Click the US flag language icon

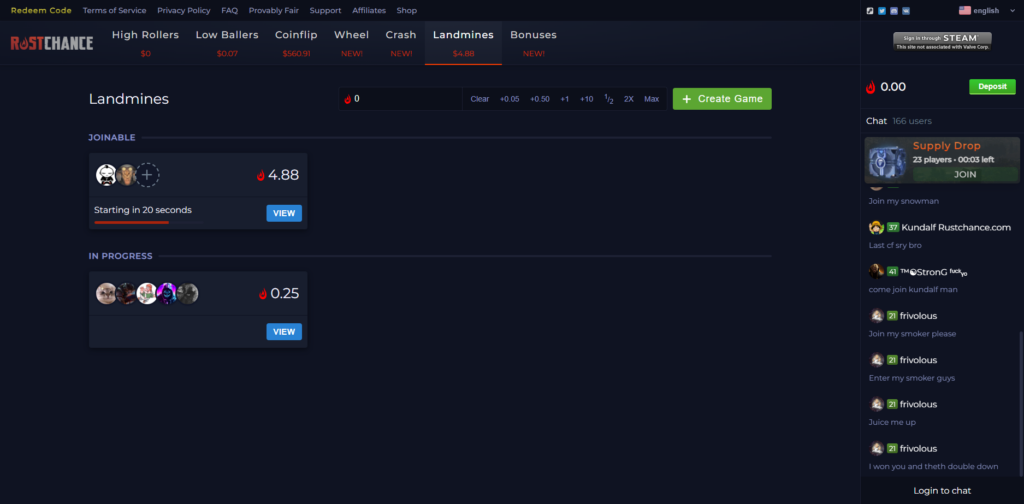(965, 10)
